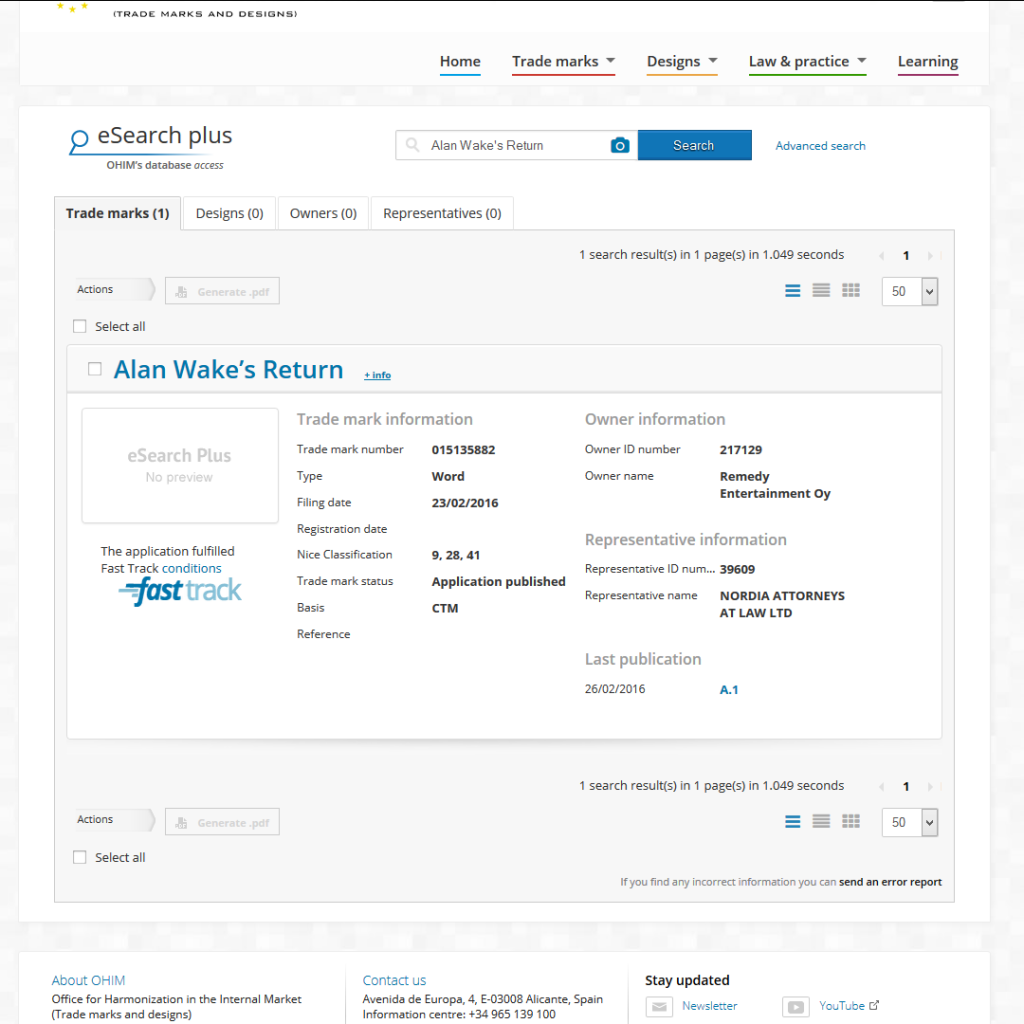Switch to compact list view icon at top
The width and height of the screenshot is (1024, 1024).
821,291
